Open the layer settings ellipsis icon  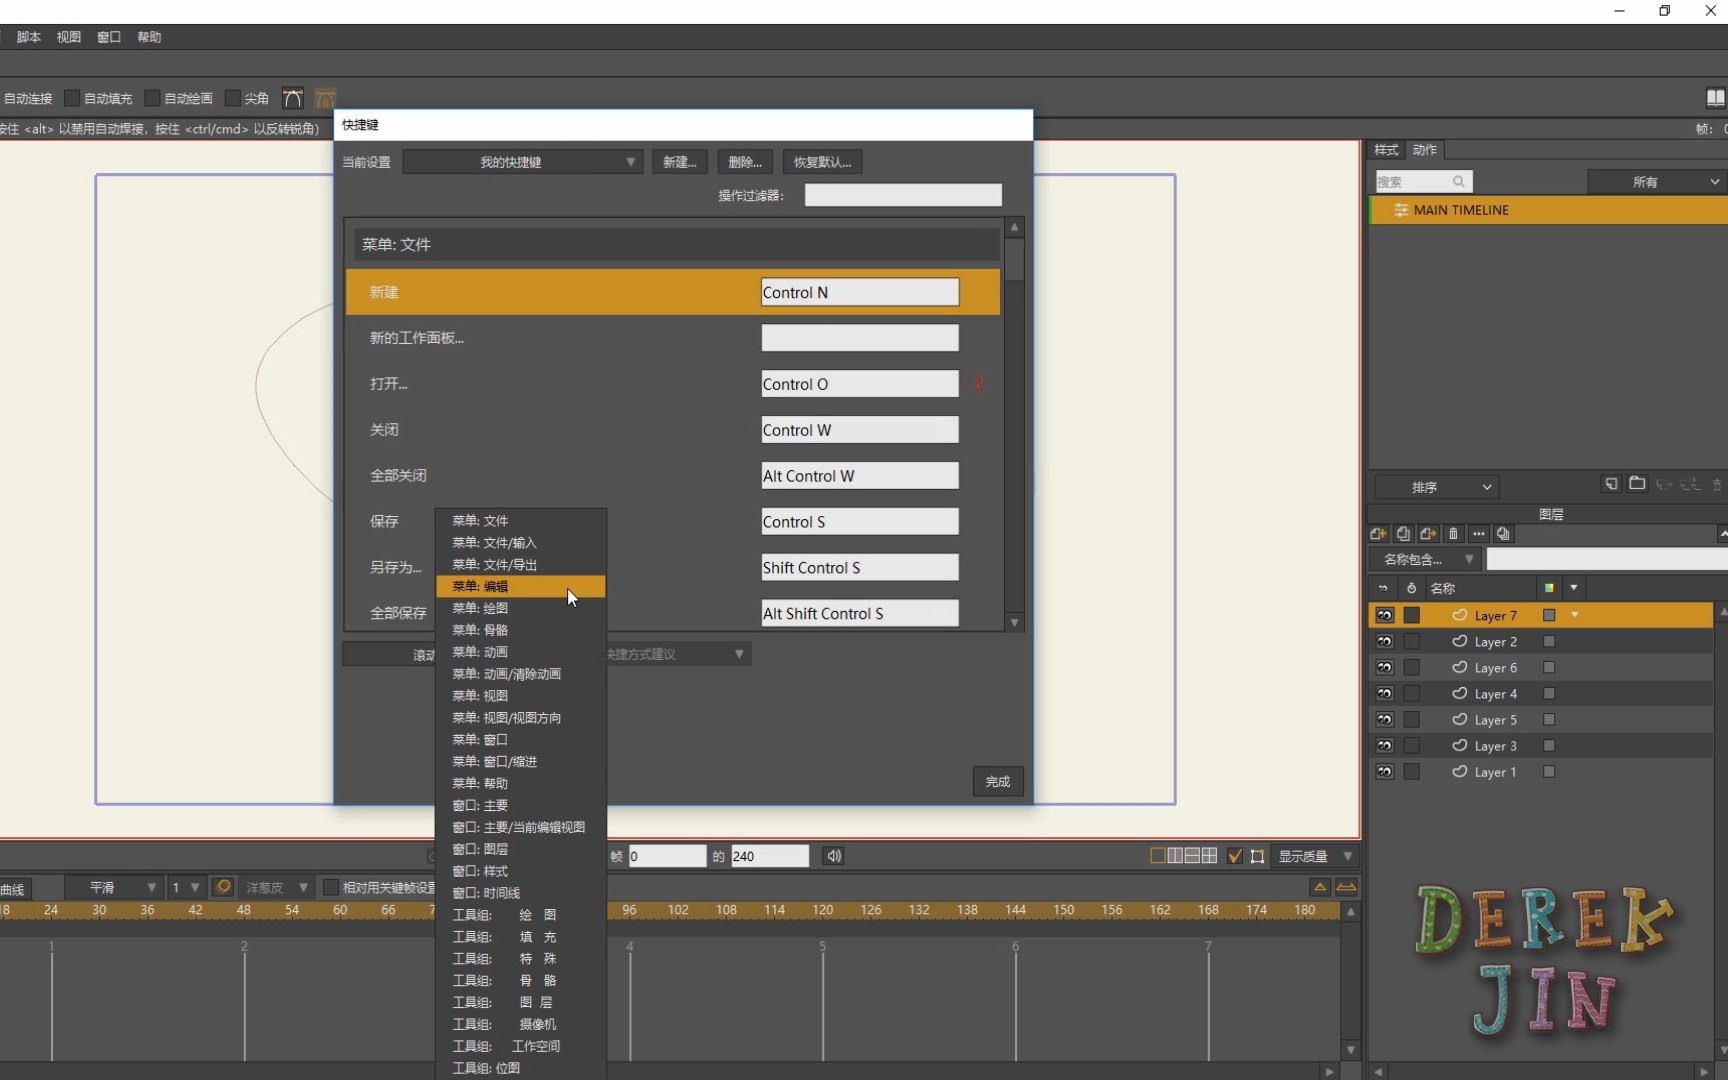coord(1478,534)
